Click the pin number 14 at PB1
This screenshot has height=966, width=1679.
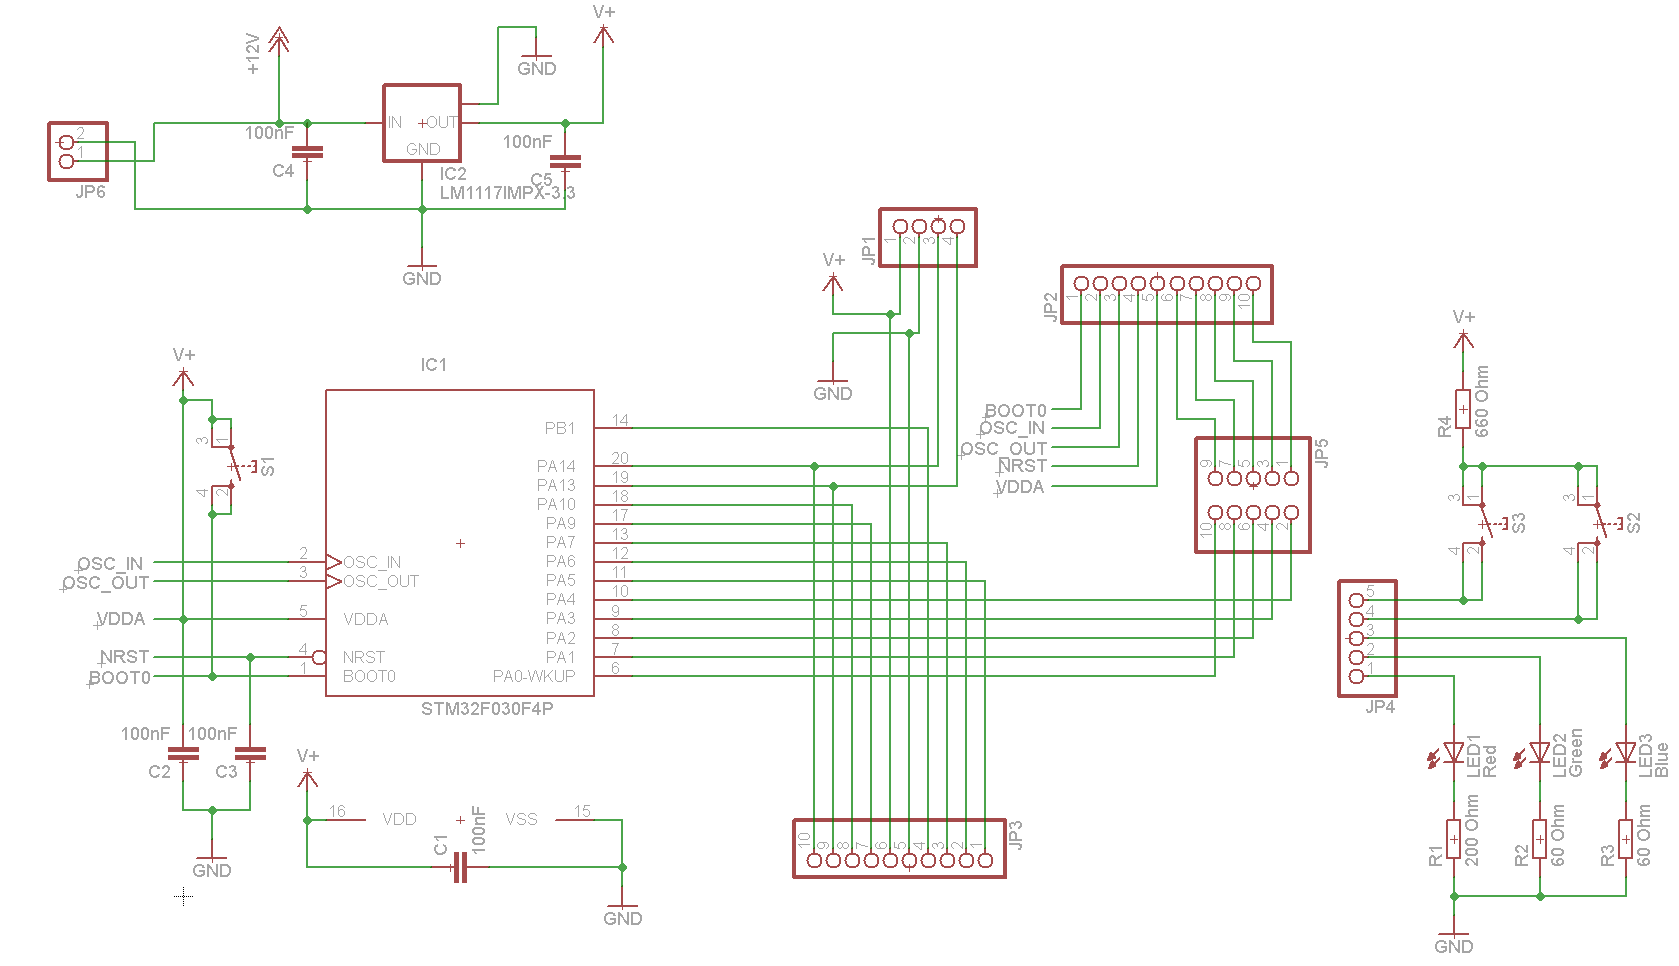(x=620, y=421)
